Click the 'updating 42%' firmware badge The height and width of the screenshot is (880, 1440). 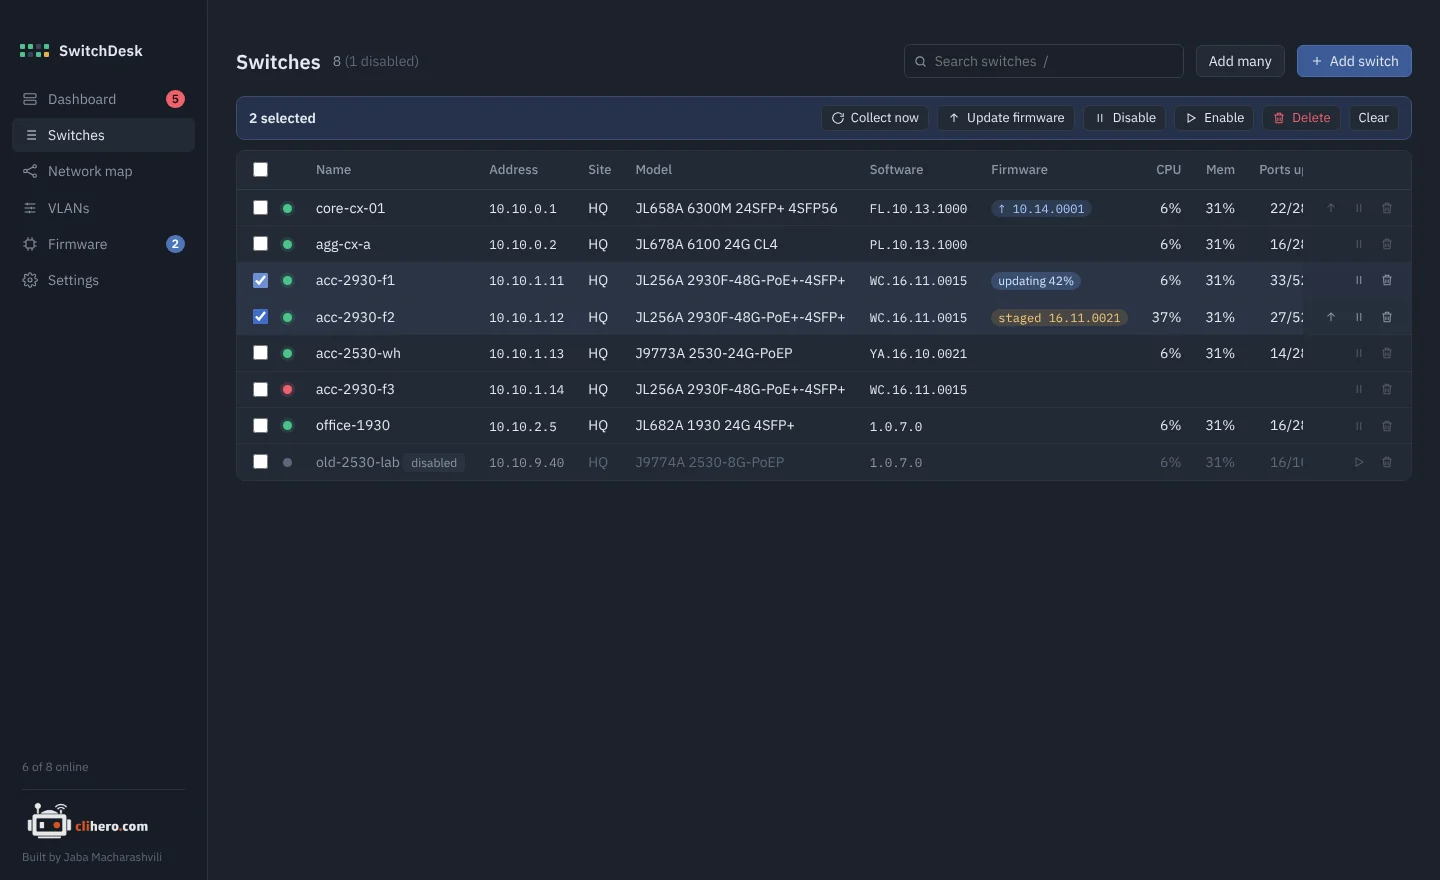[1036, 281]
